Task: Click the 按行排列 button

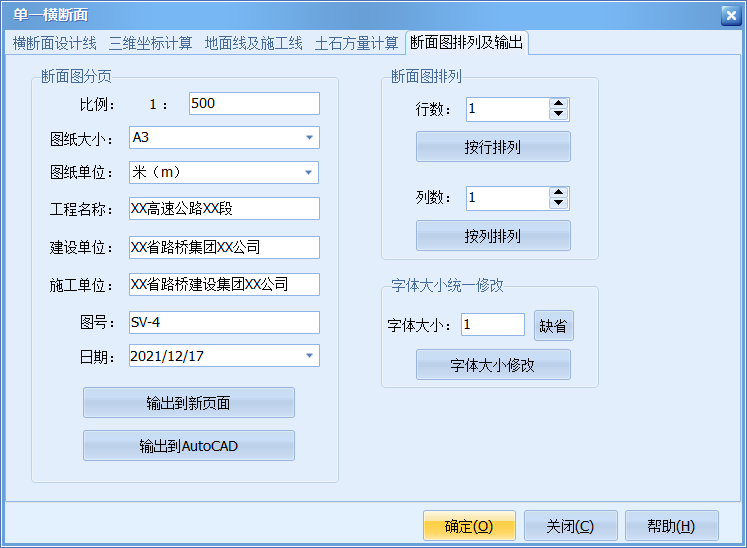Action: (493, 147)
